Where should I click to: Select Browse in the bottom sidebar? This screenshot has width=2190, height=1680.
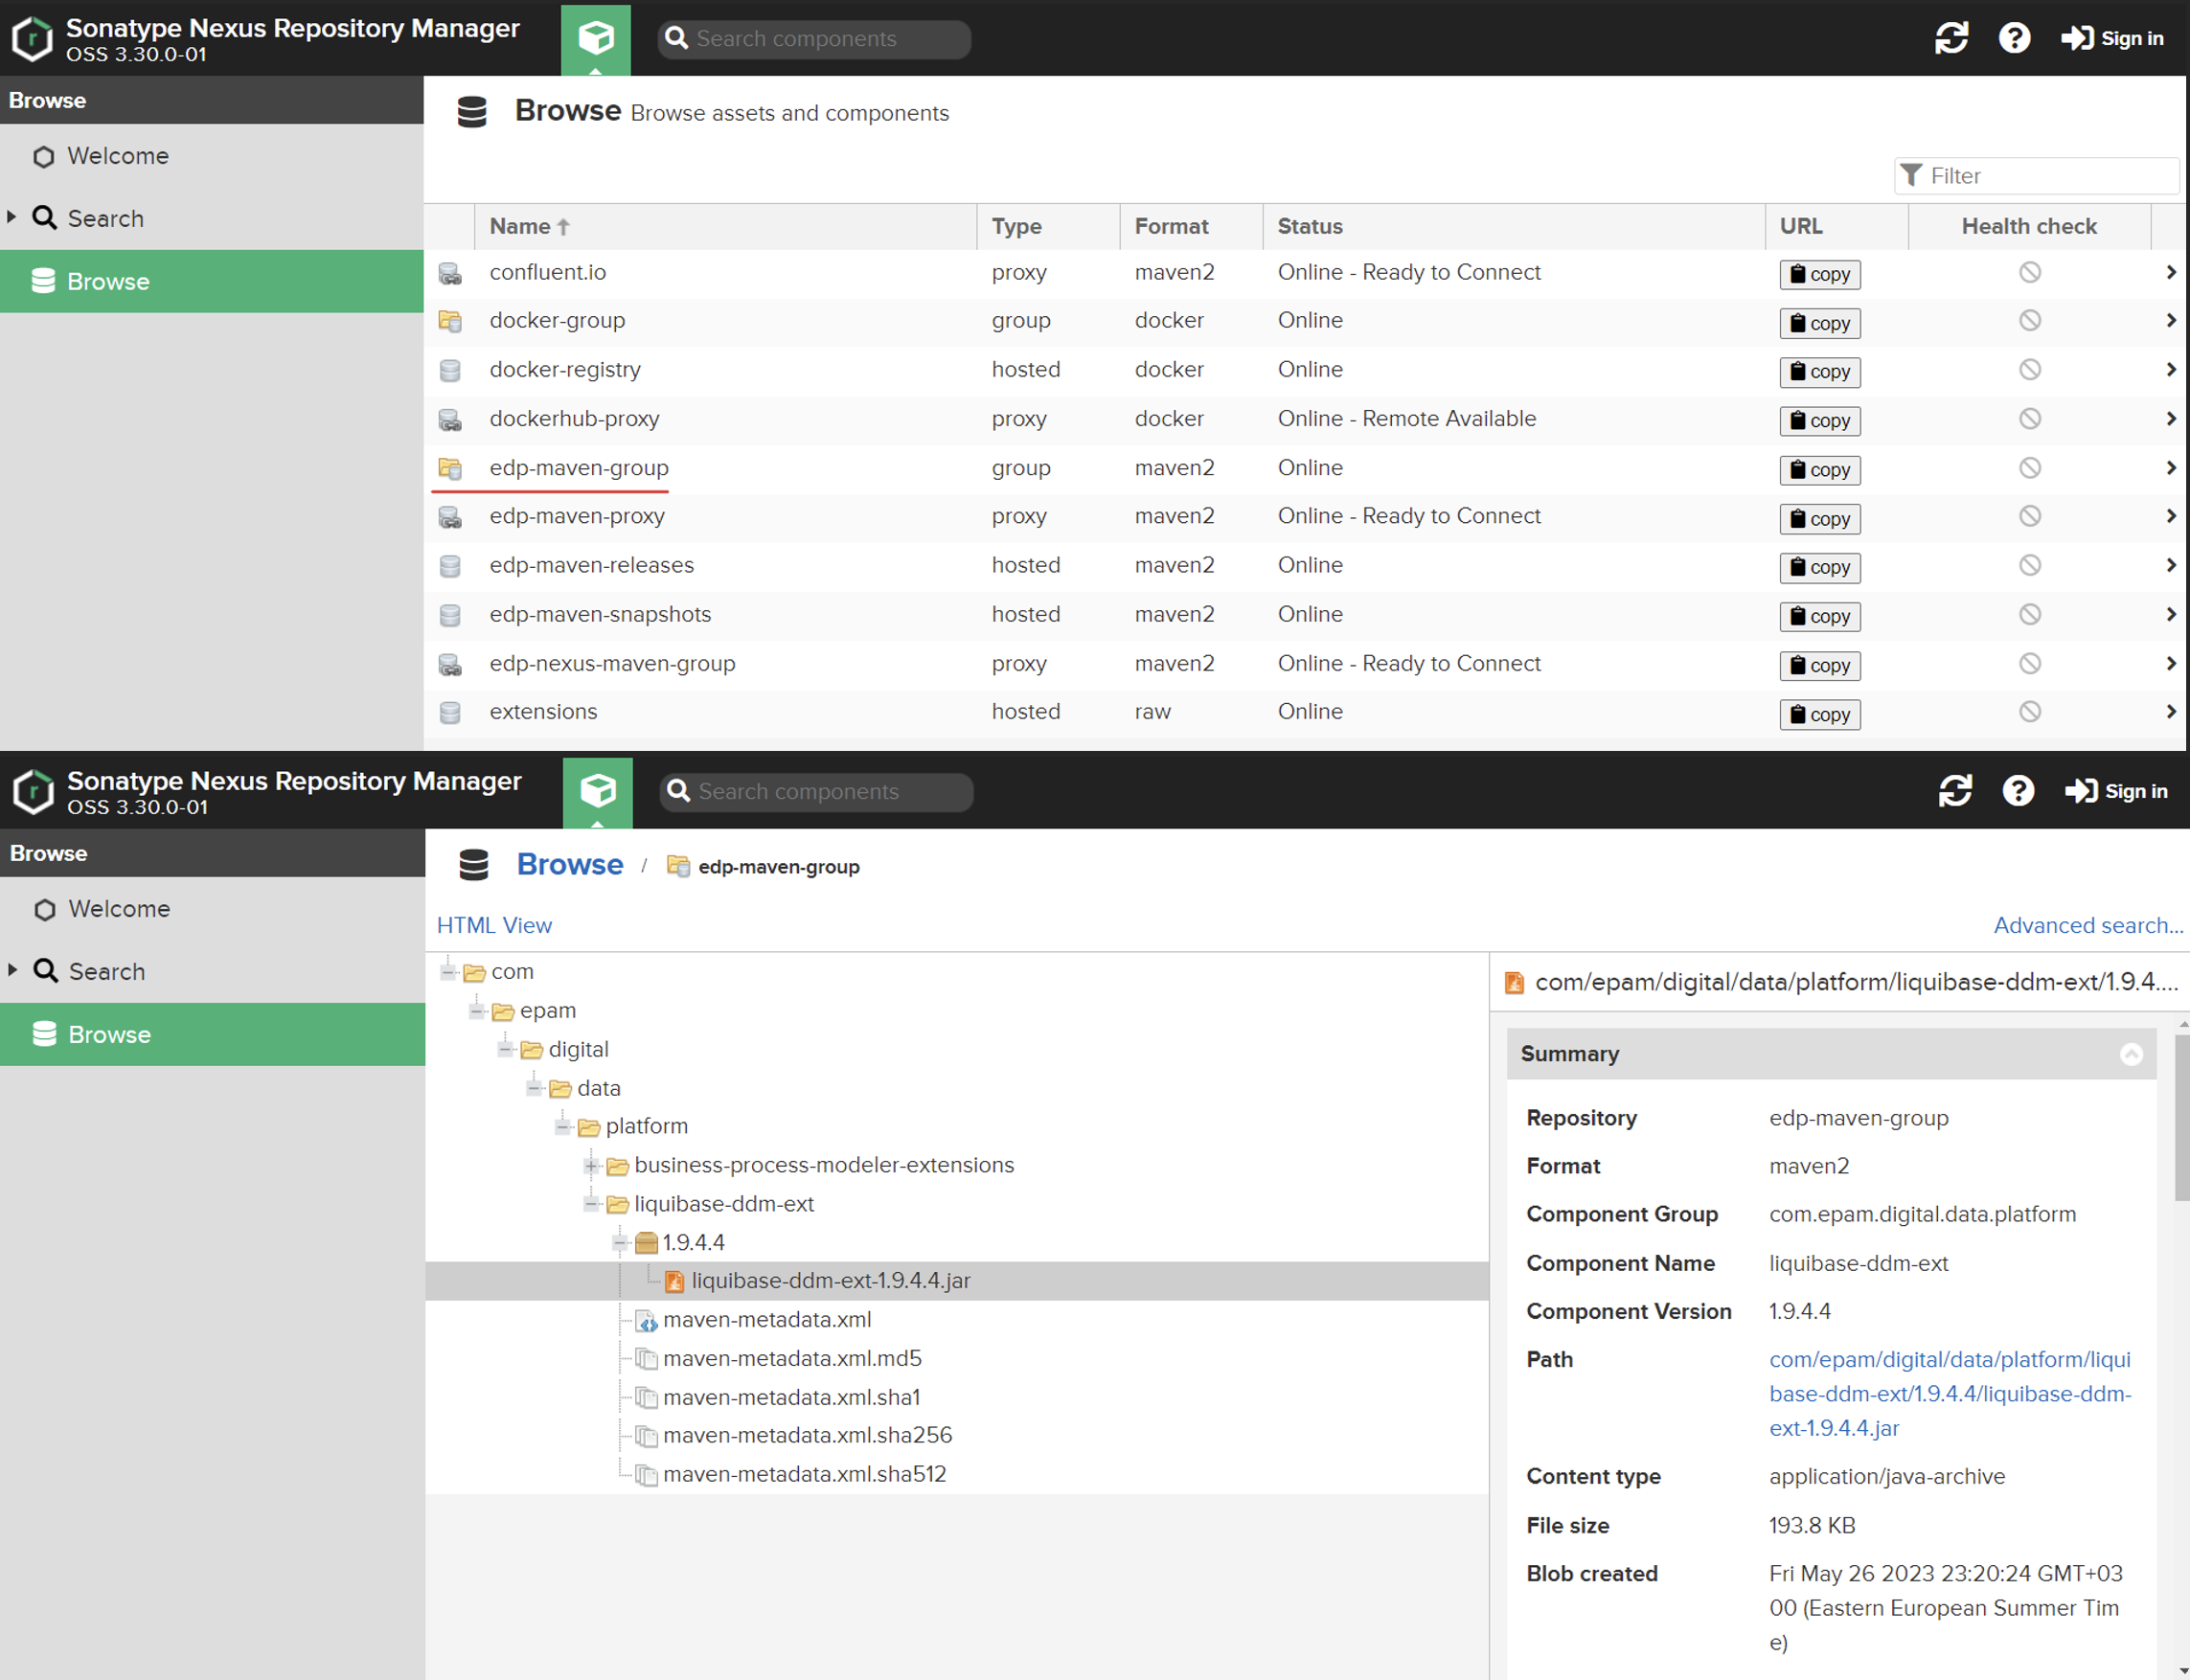tap(212, 1034)
